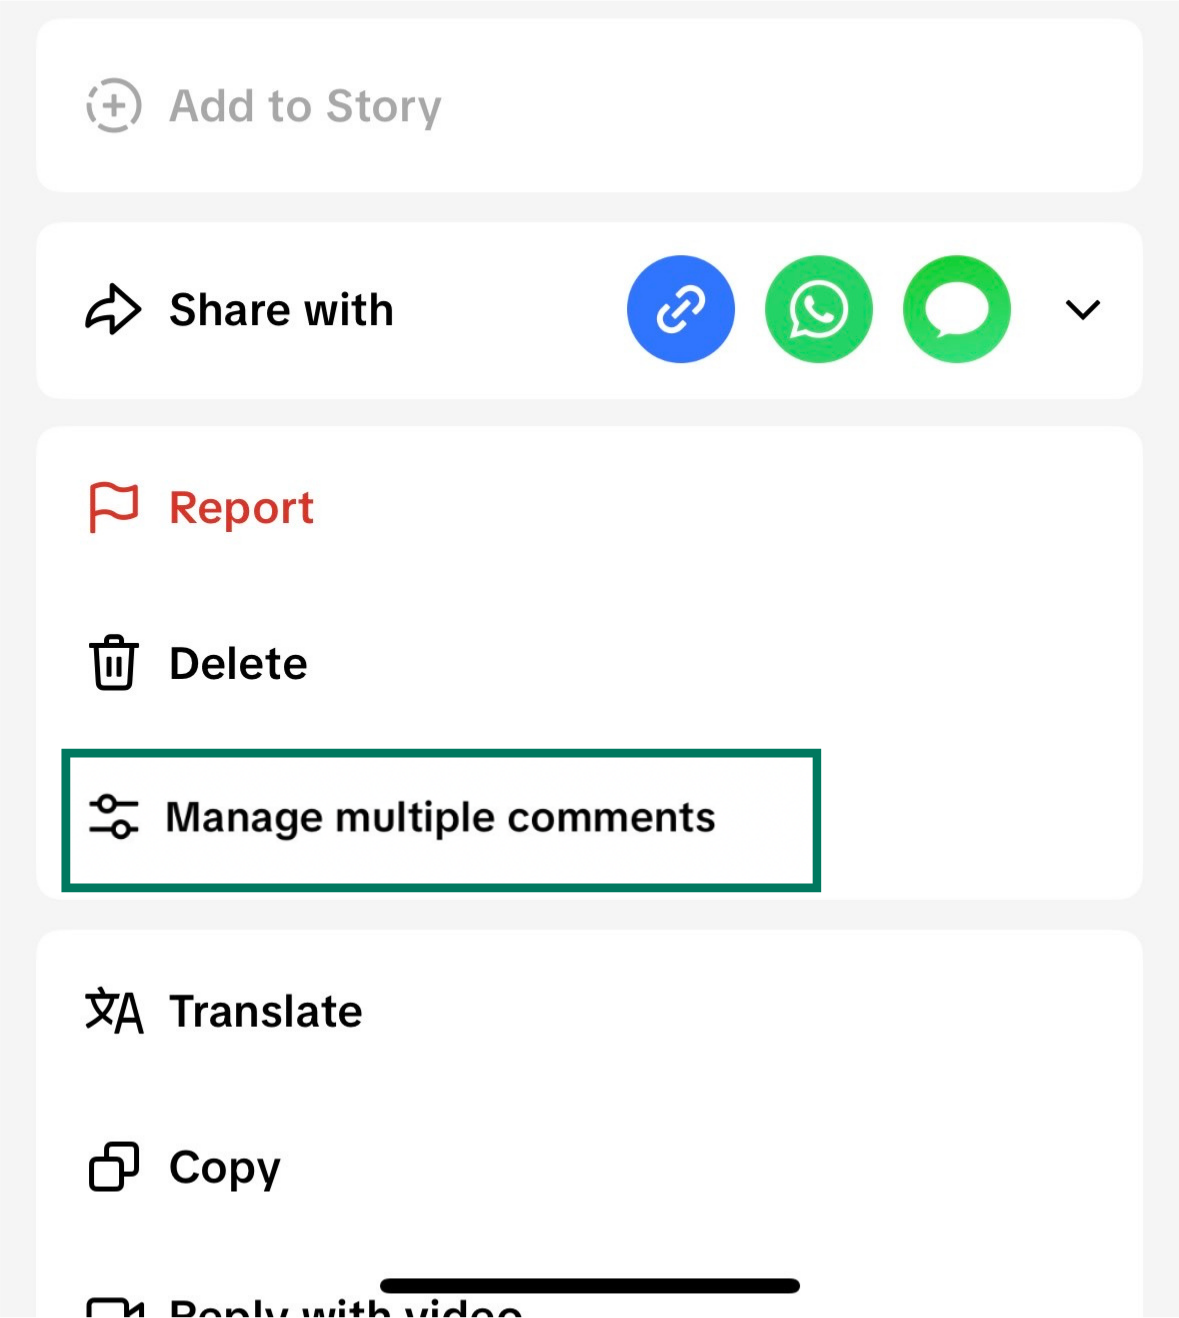The width and height of the screenshot is (1179, 1318).
Task: Select the Share arrow icon
Action: pyautogui.click(x=112, y=309)
